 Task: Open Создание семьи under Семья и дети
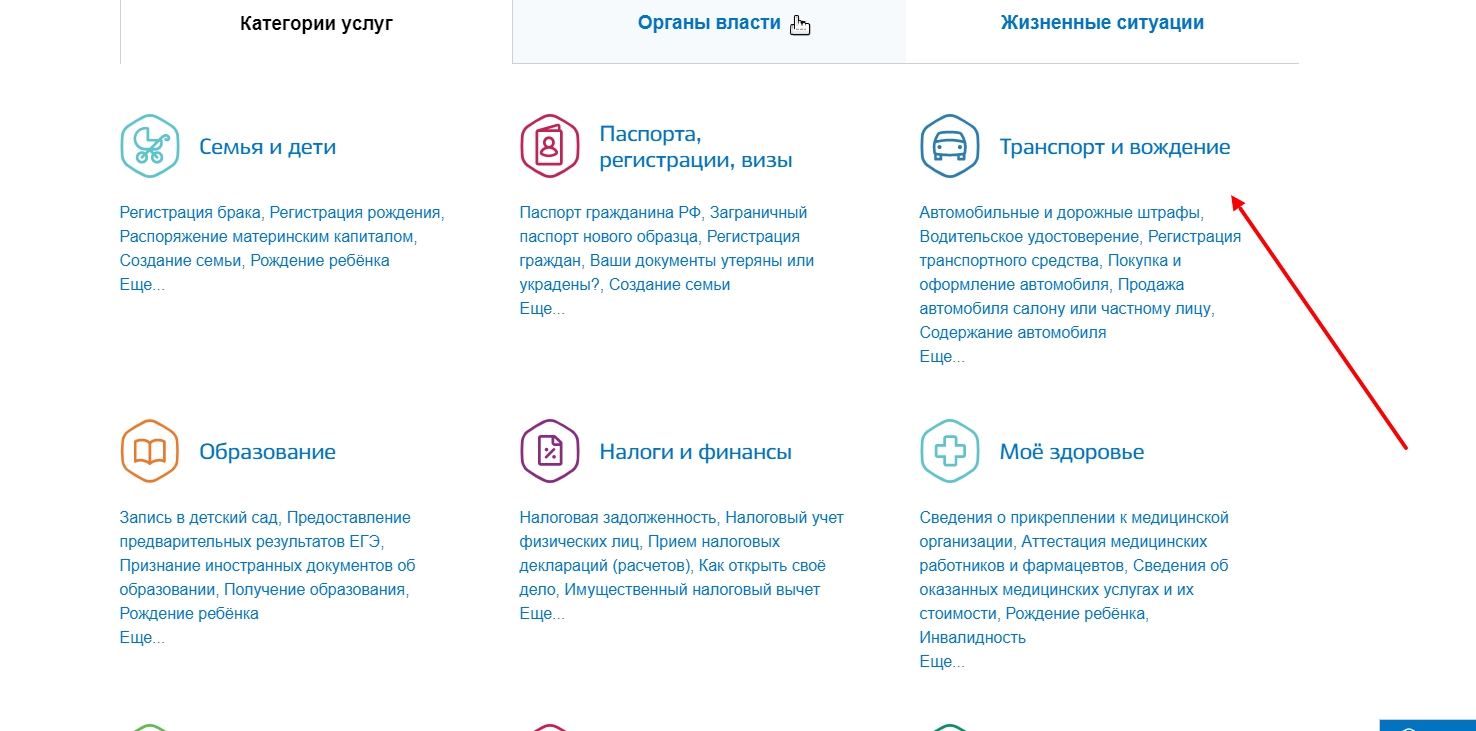[x=181, y=261]
